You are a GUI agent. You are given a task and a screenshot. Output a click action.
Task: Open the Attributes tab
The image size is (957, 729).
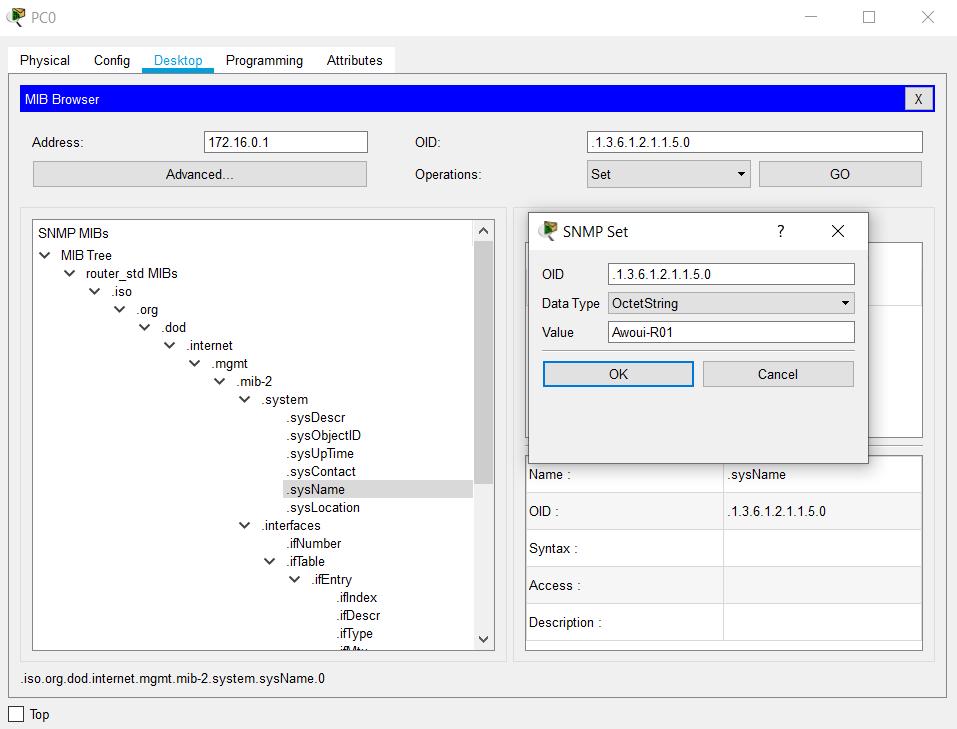coord(355,60)
